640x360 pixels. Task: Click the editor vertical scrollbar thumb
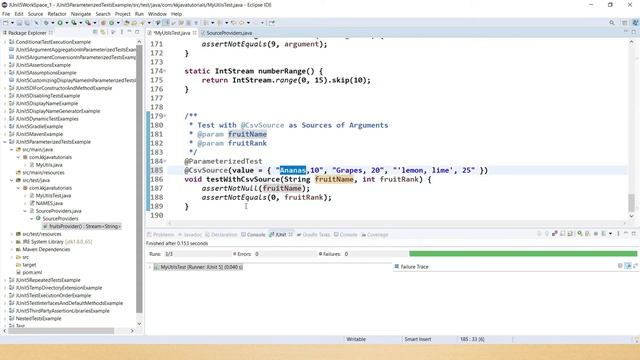point(631,202)
